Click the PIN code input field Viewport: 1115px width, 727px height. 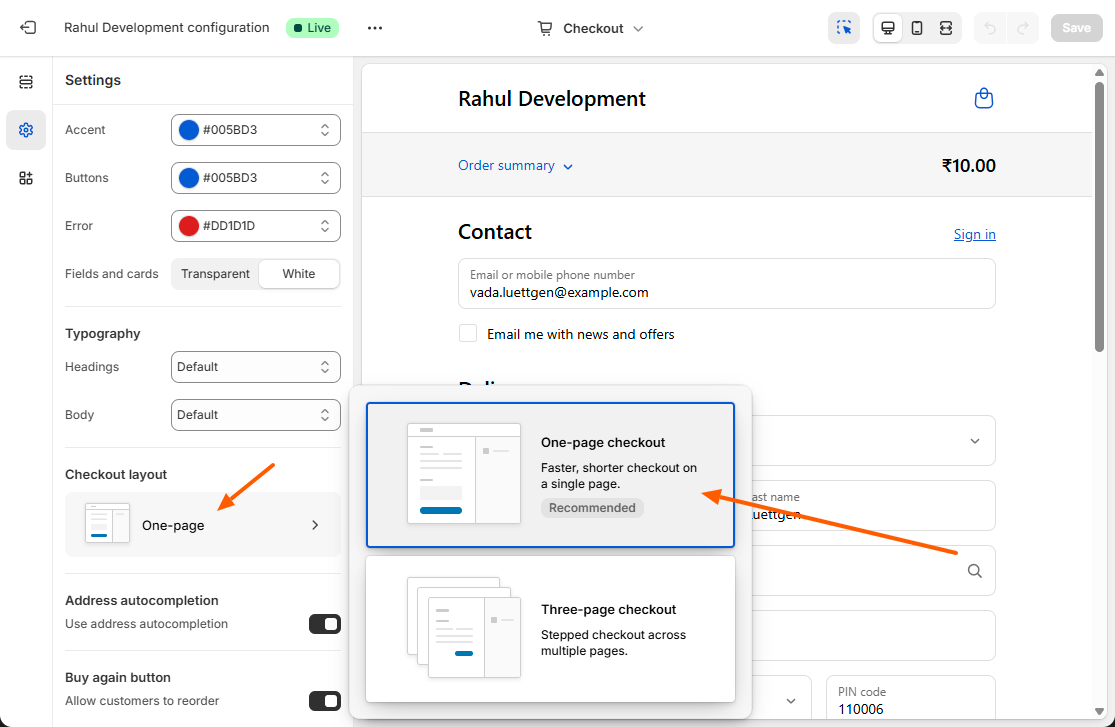[x=911, y=700]
